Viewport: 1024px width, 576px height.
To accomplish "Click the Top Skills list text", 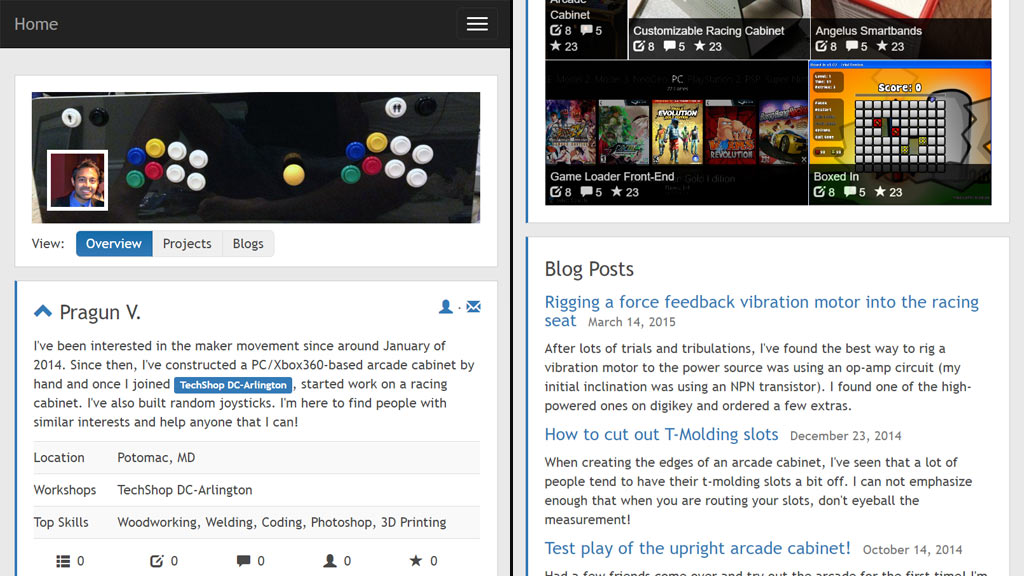I will tap(281, 522).
